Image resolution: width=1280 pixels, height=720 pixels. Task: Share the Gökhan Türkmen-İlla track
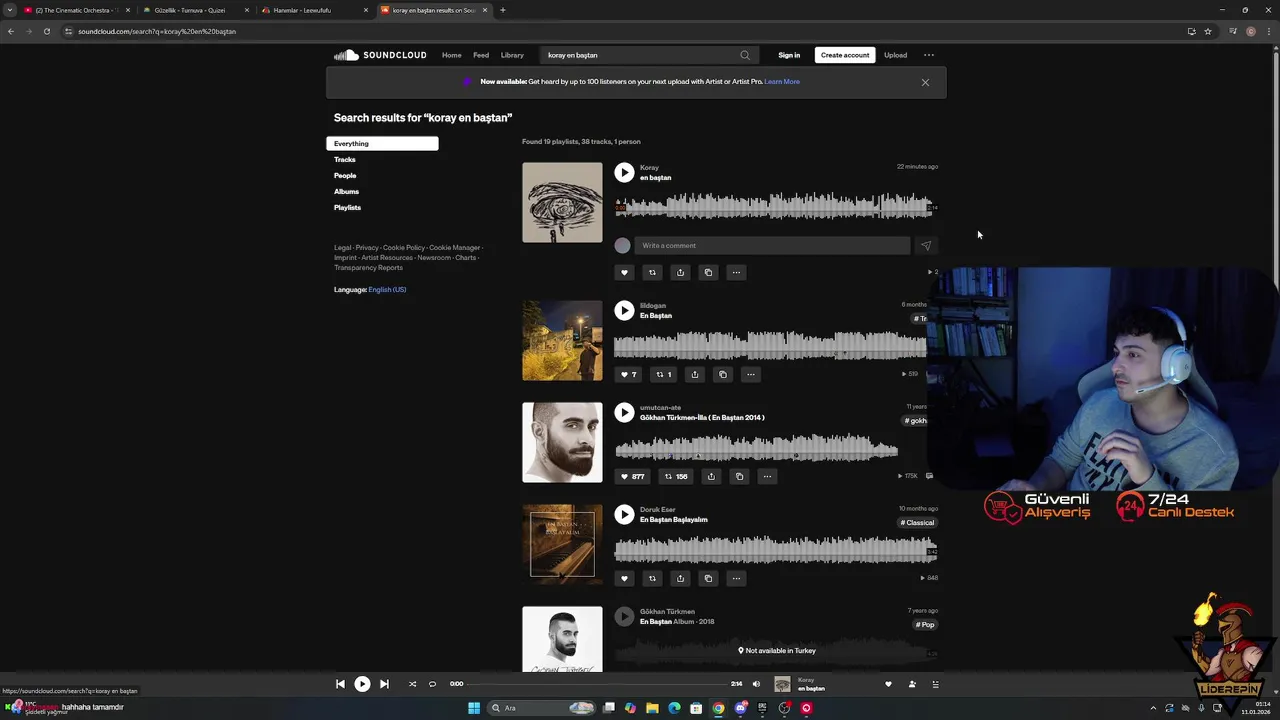click(711, 476)
